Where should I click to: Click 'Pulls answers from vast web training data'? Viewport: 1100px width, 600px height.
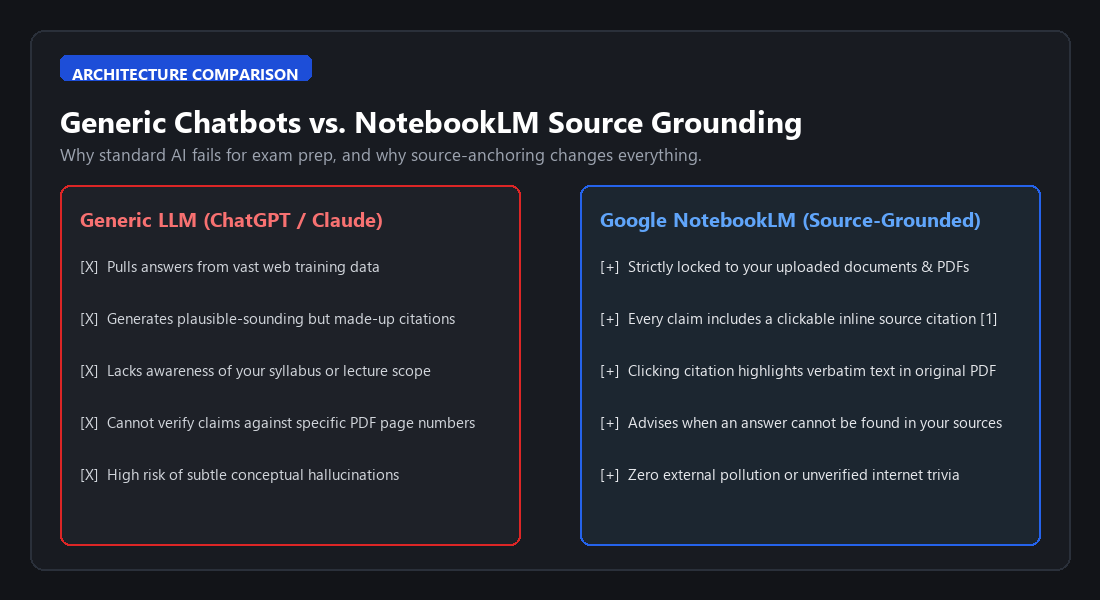(243, 267)
